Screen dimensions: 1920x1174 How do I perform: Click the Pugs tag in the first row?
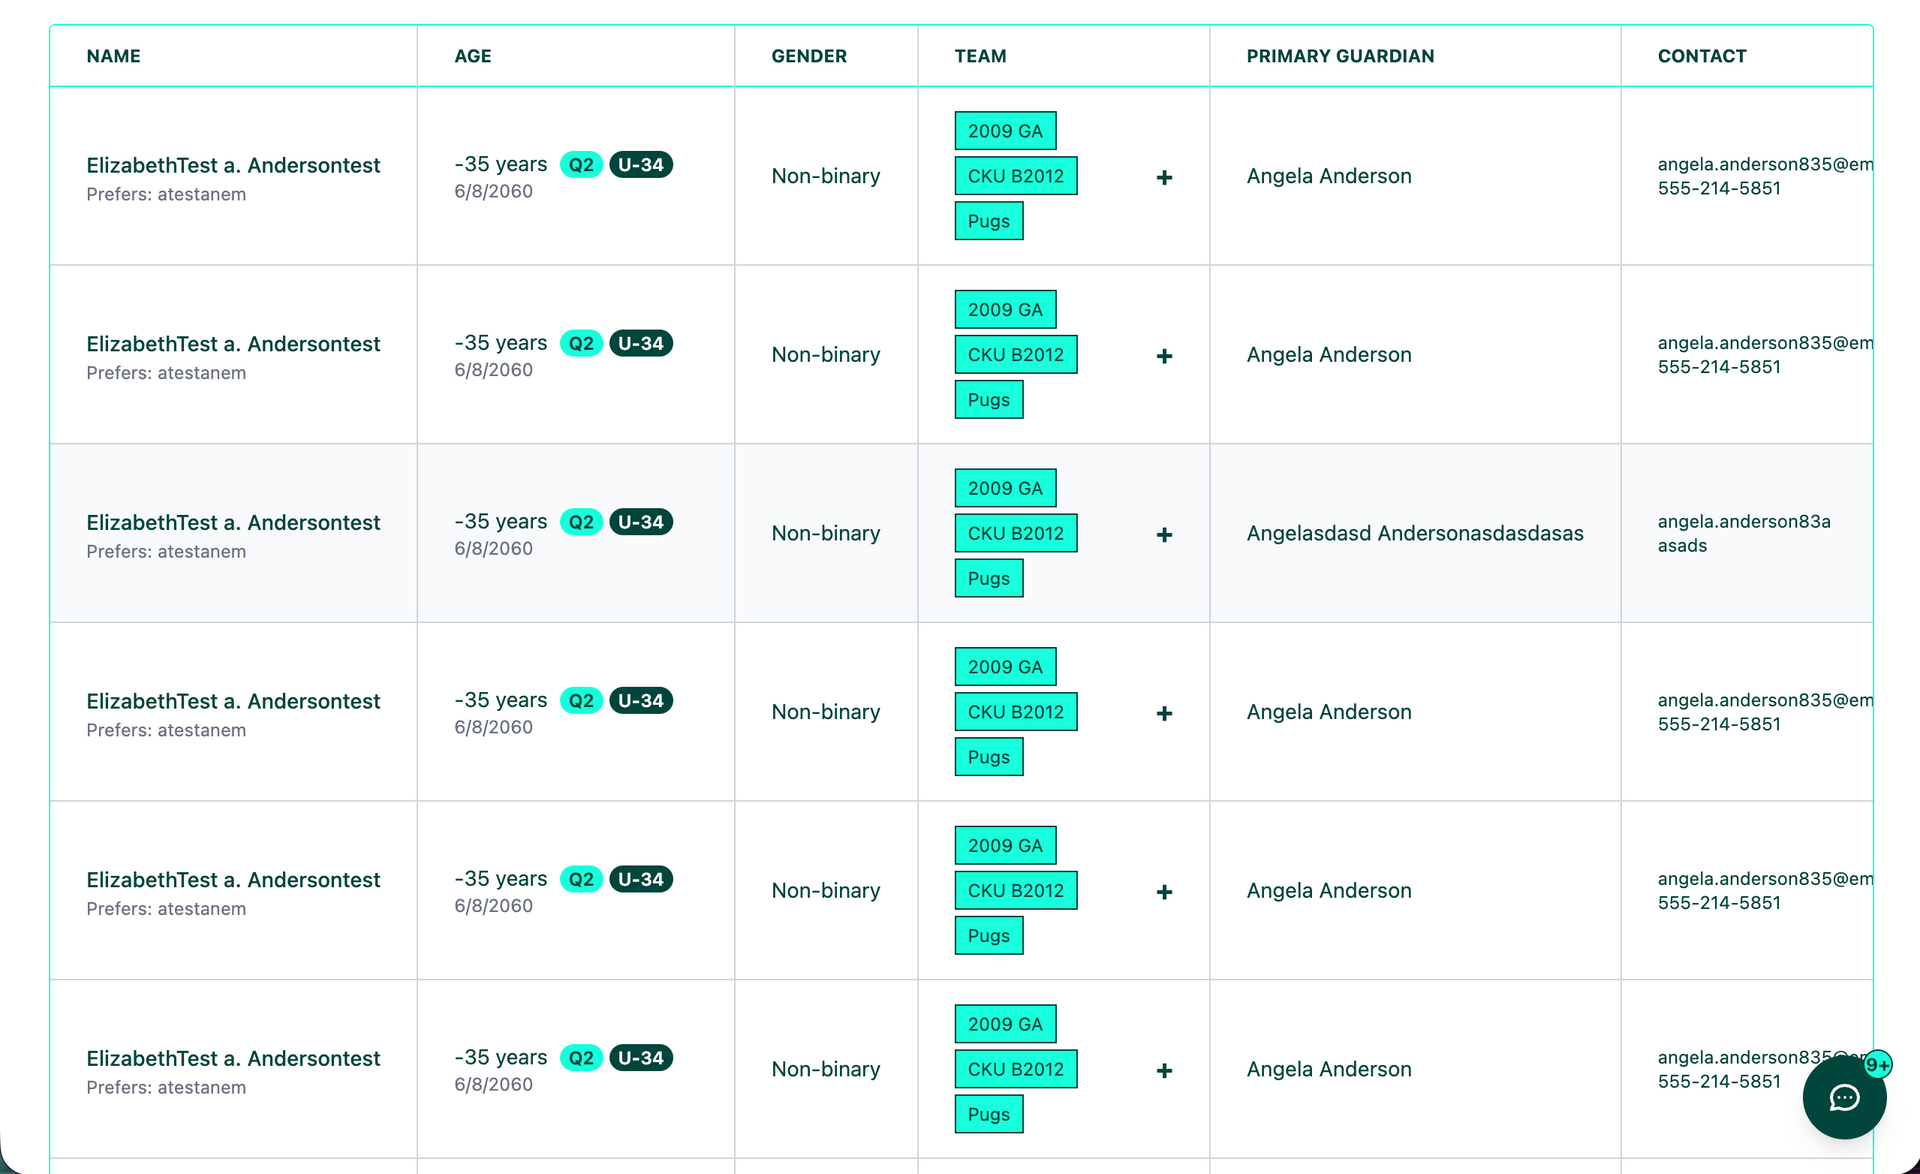[989, 221]
